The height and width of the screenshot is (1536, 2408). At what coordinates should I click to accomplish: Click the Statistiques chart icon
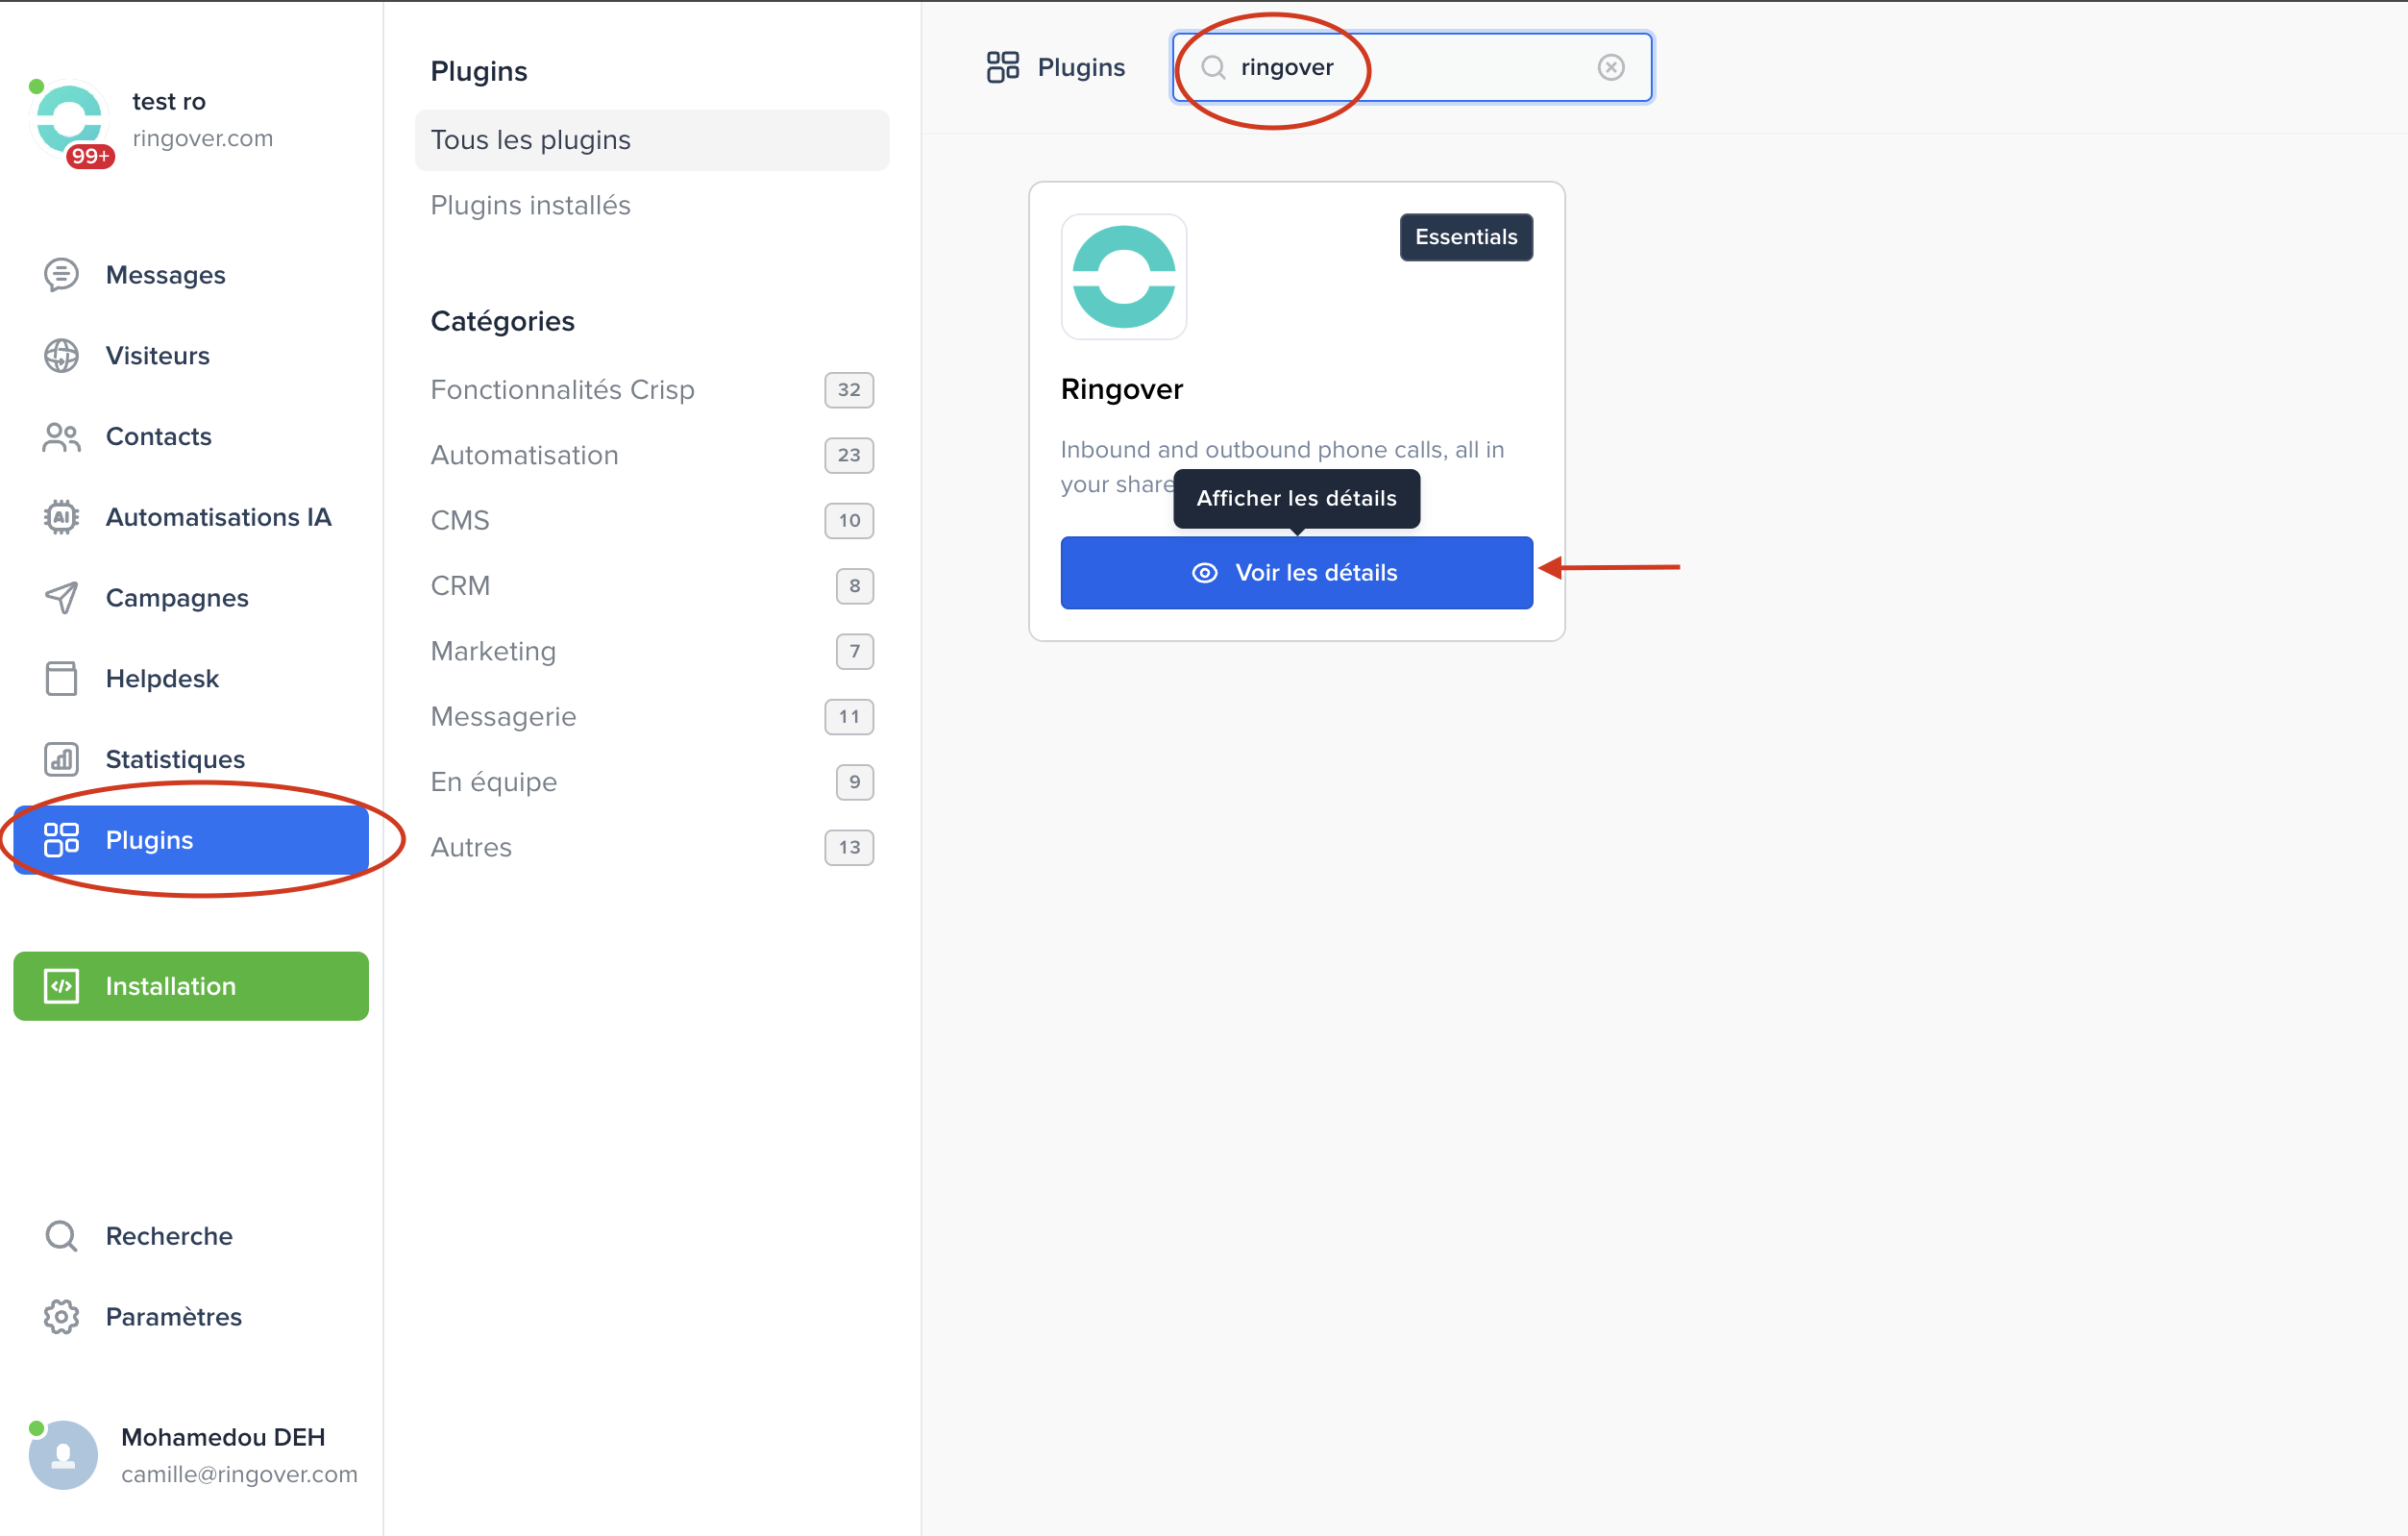click(x=61, y=759)
